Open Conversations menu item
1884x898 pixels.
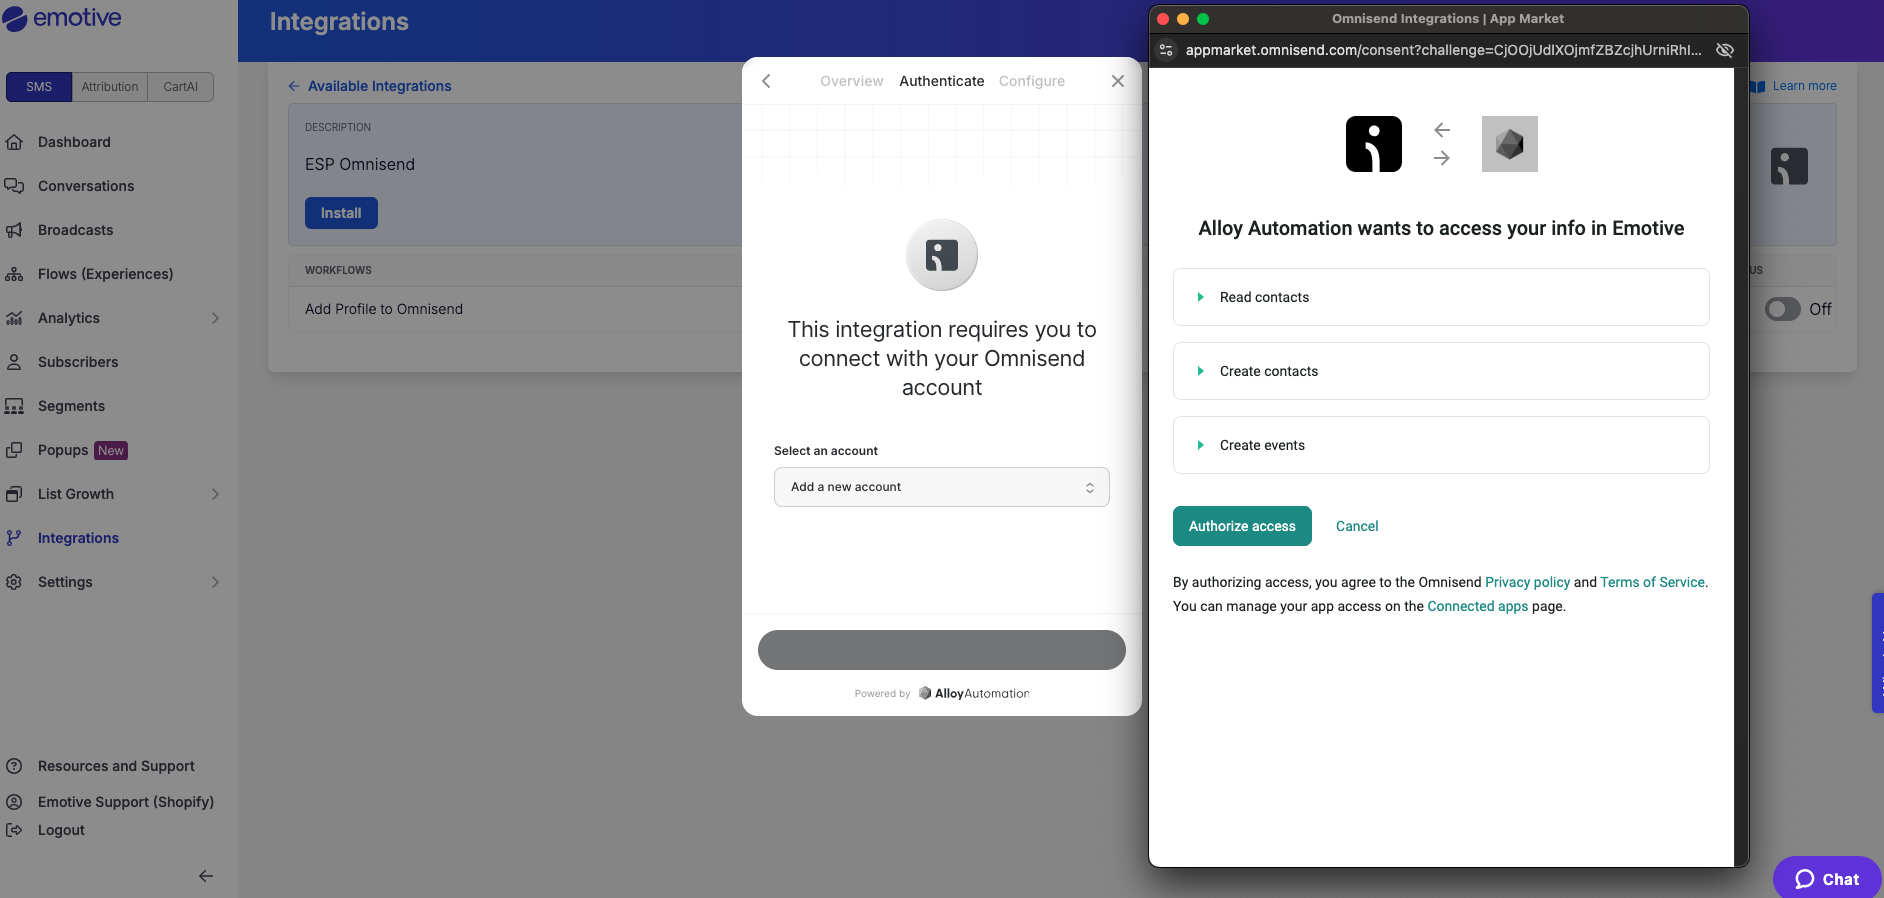86,186
